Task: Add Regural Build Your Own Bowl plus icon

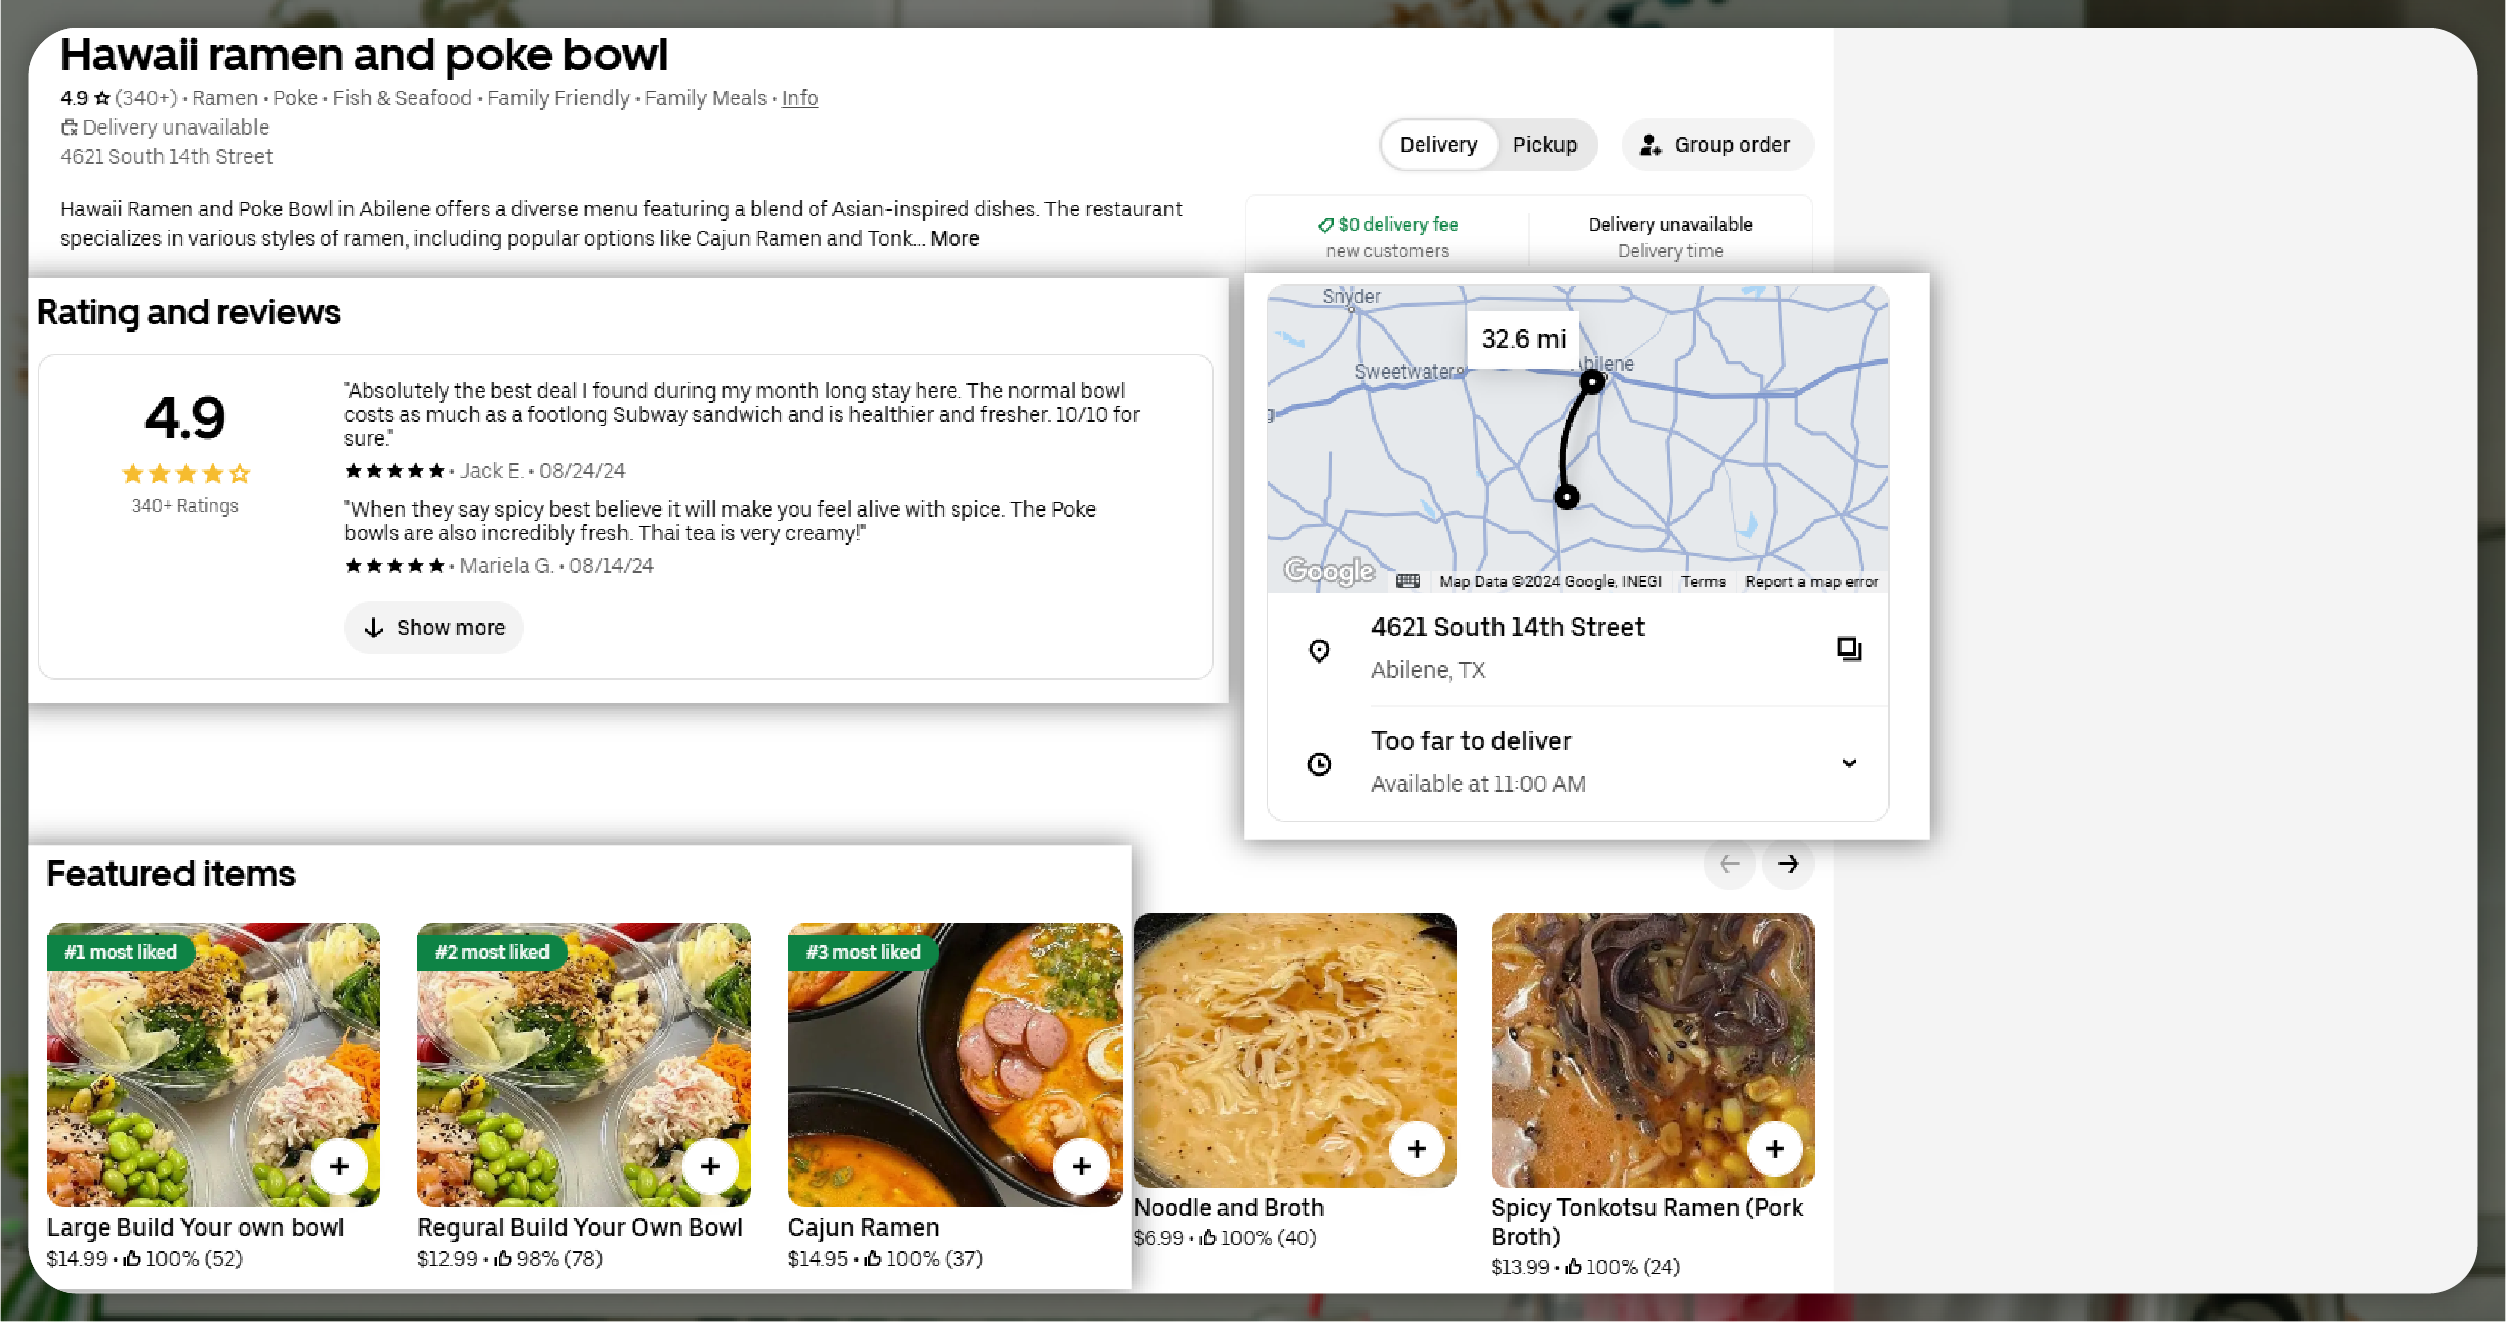Action: tap(710, 1166)
